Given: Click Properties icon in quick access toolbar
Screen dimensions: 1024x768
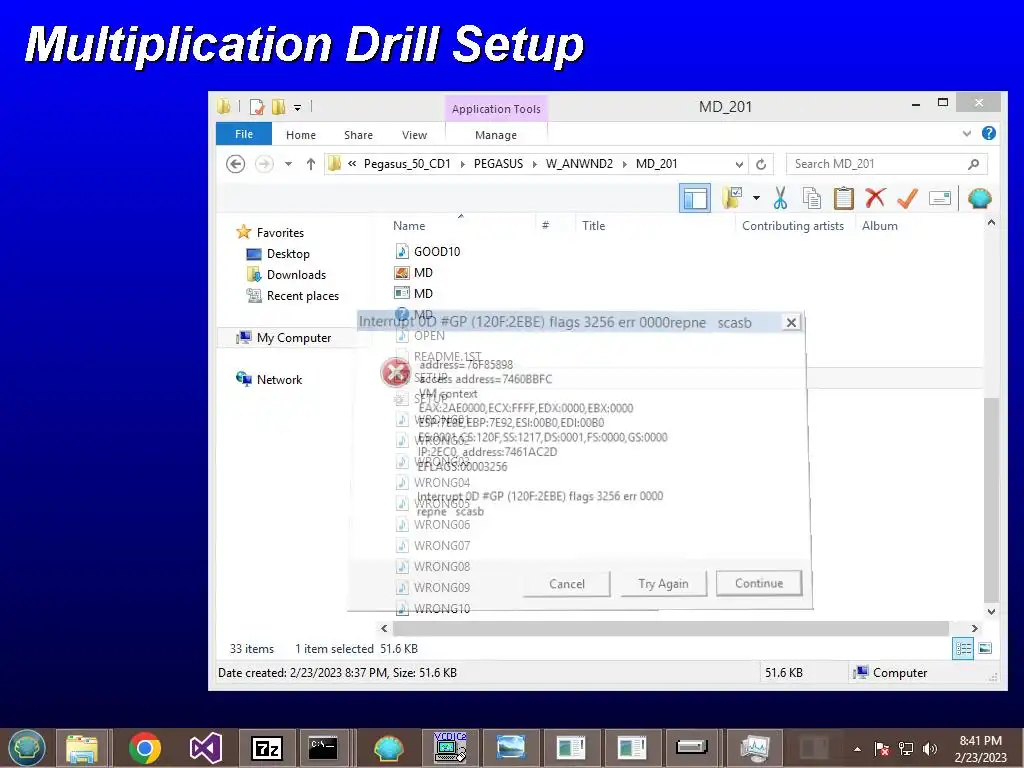Looking at the screenshot, I should click(257, 106).
